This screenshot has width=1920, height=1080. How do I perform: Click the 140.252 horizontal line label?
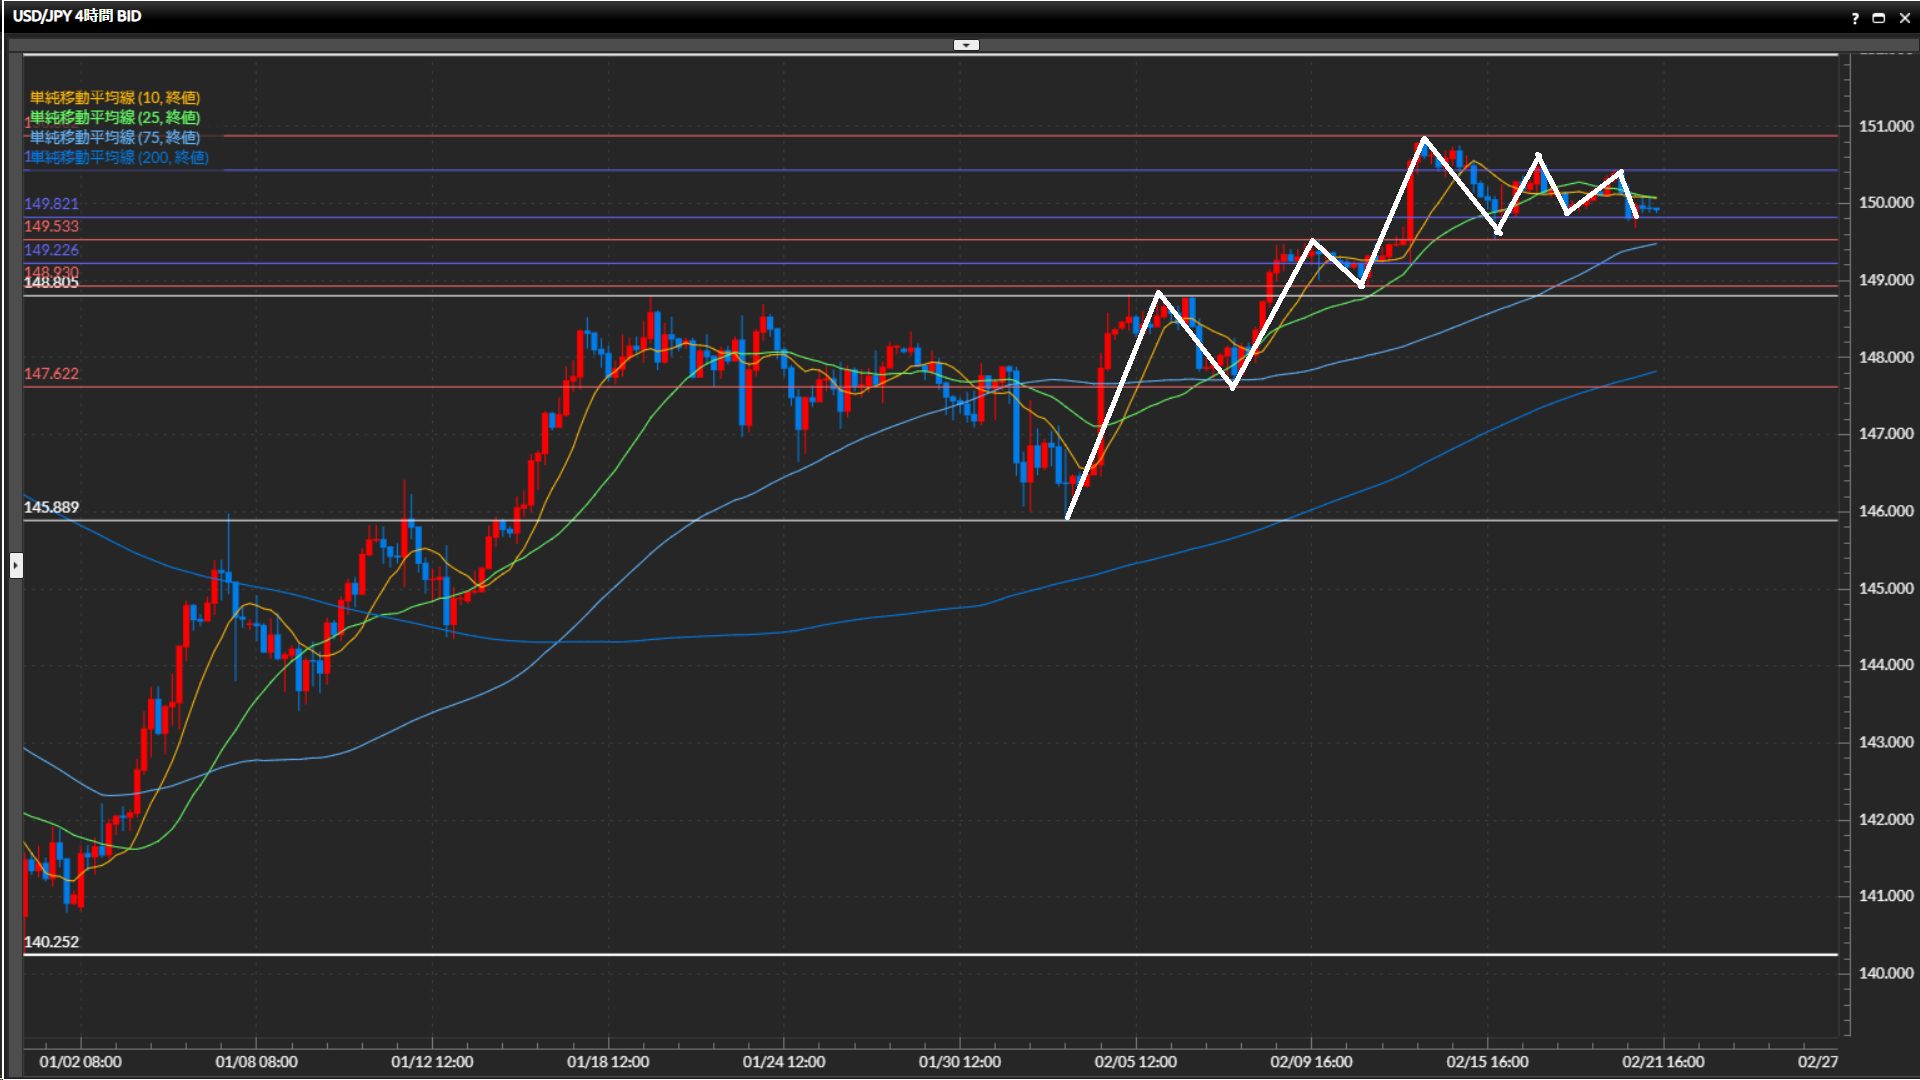coord(51,941)
